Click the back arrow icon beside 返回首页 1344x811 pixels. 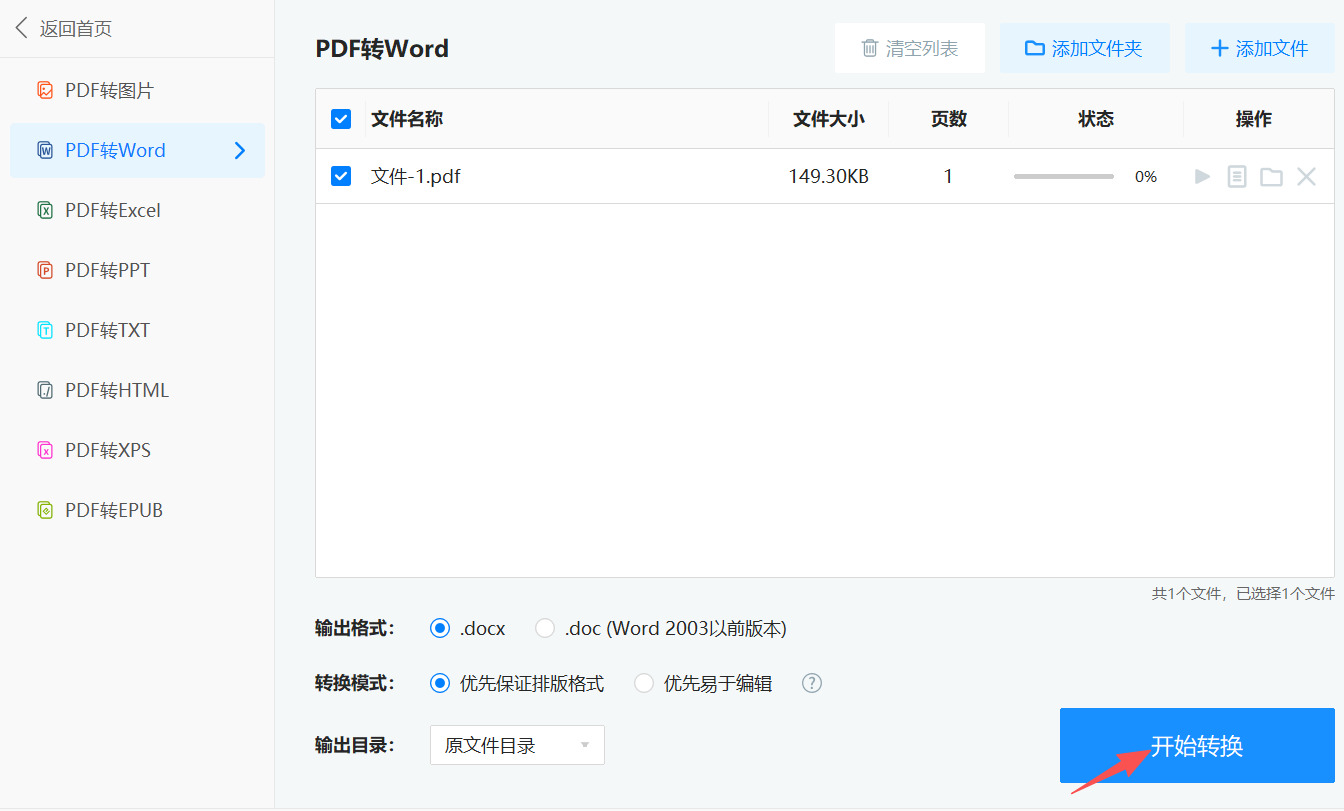coord(22,28)
